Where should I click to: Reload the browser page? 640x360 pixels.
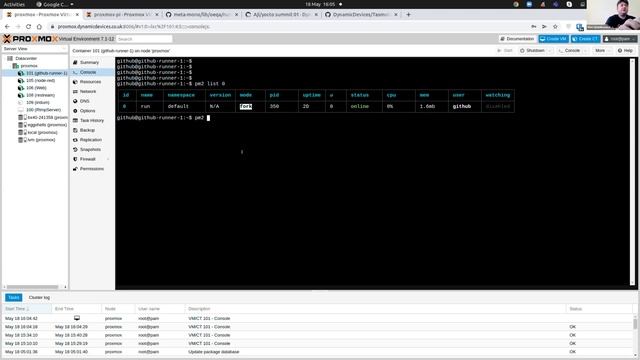(28, 27)
